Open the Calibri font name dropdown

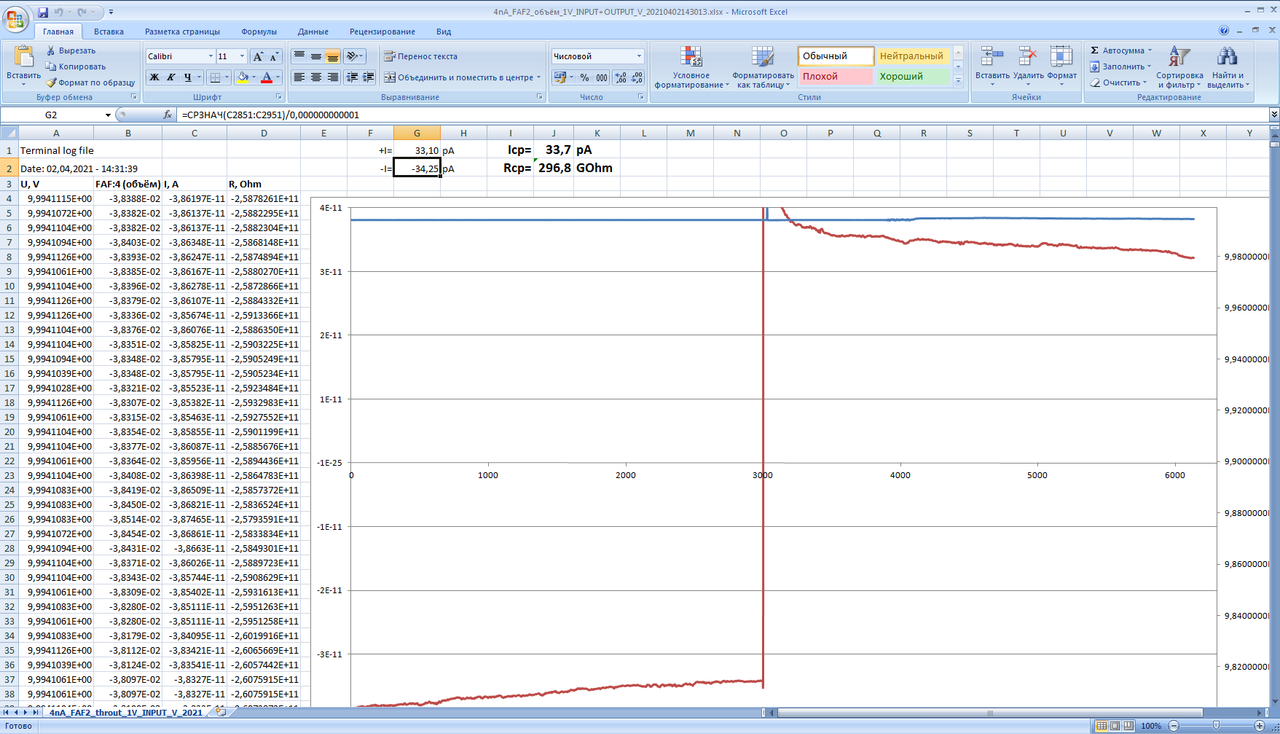(x=211, y=57)
